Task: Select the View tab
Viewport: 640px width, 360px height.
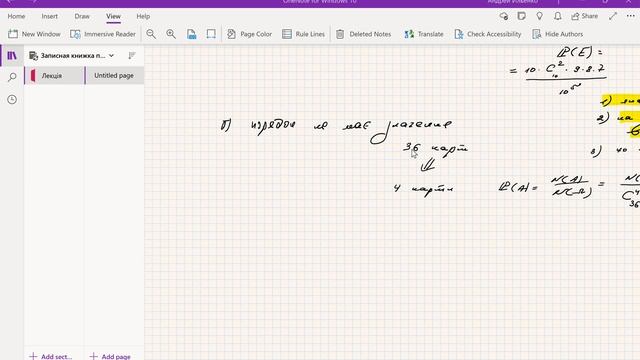Action: (113, 16)
